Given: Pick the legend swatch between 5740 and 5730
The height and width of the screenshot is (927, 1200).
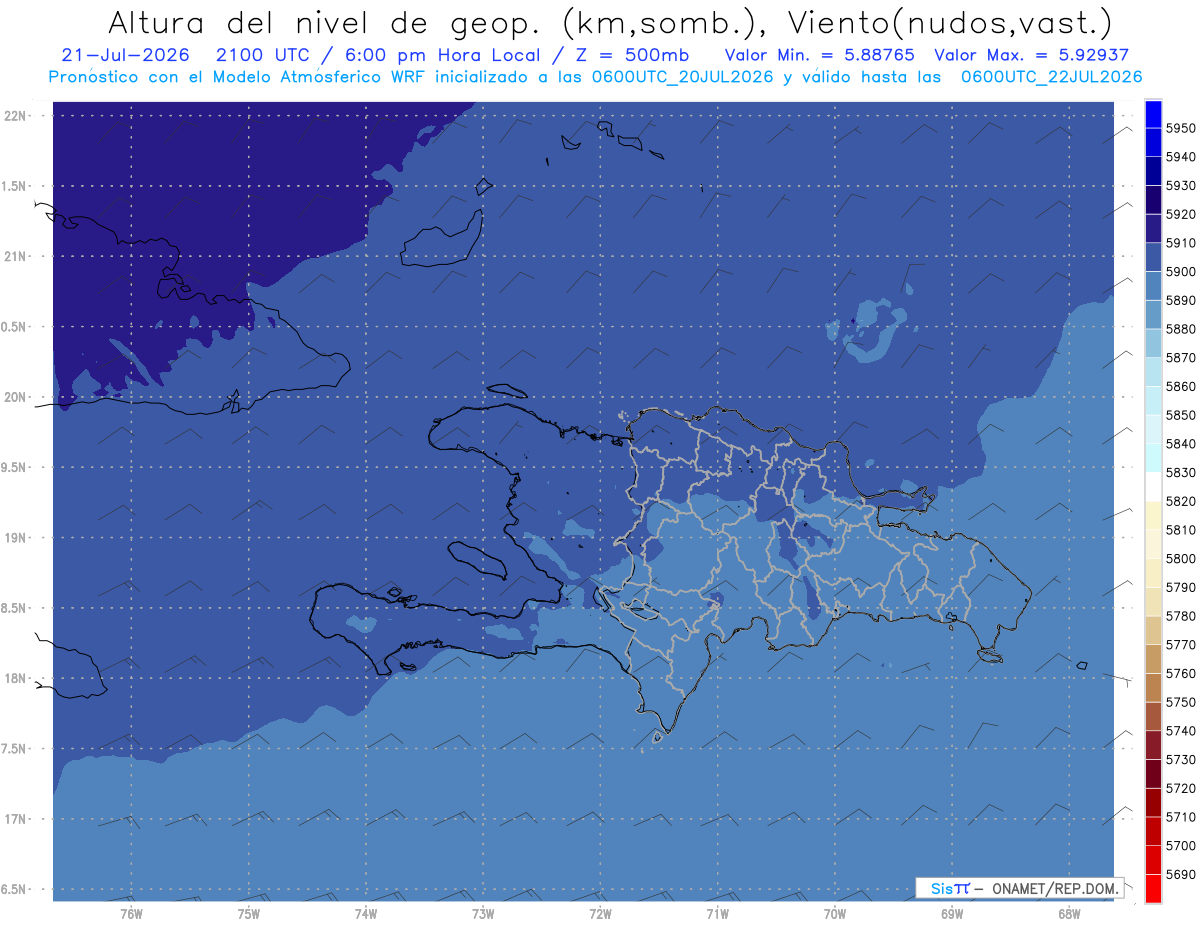Looking at the screenshot, I should (x=1153, y=745).
